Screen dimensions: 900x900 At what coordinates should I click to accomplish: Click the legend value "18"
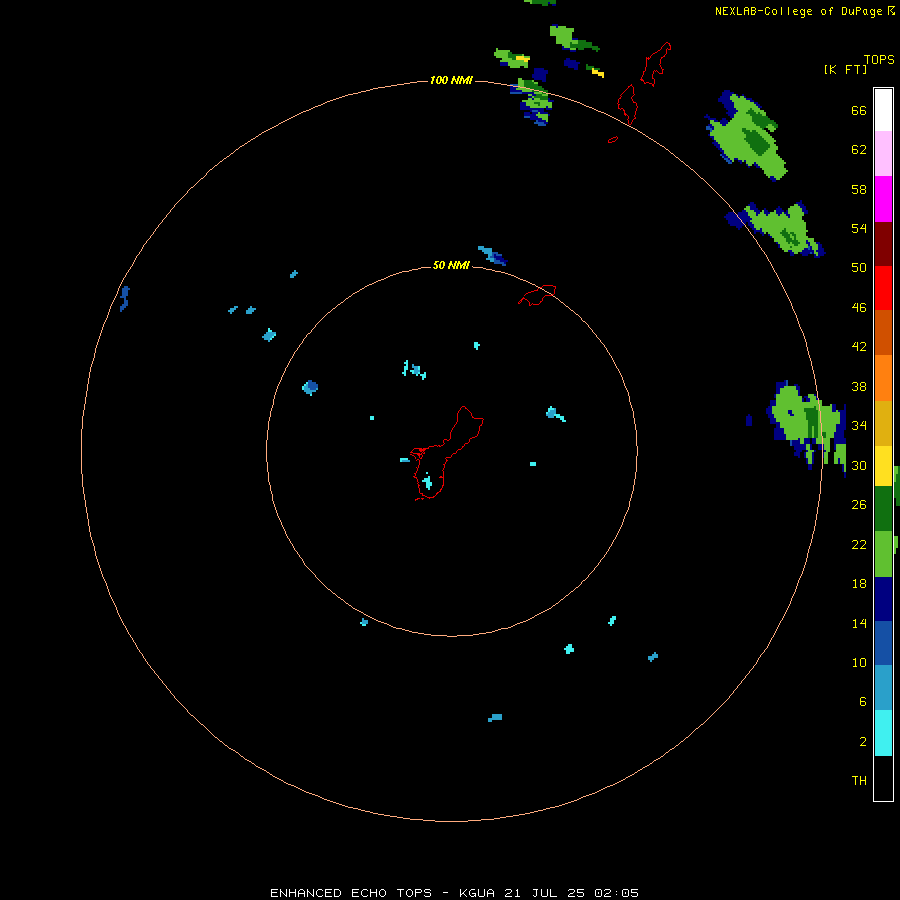click(859, 584)
